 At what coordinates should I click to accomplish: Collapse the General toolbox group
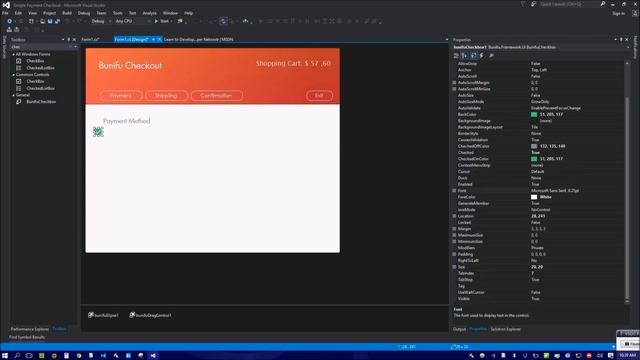tap(13, 95)
